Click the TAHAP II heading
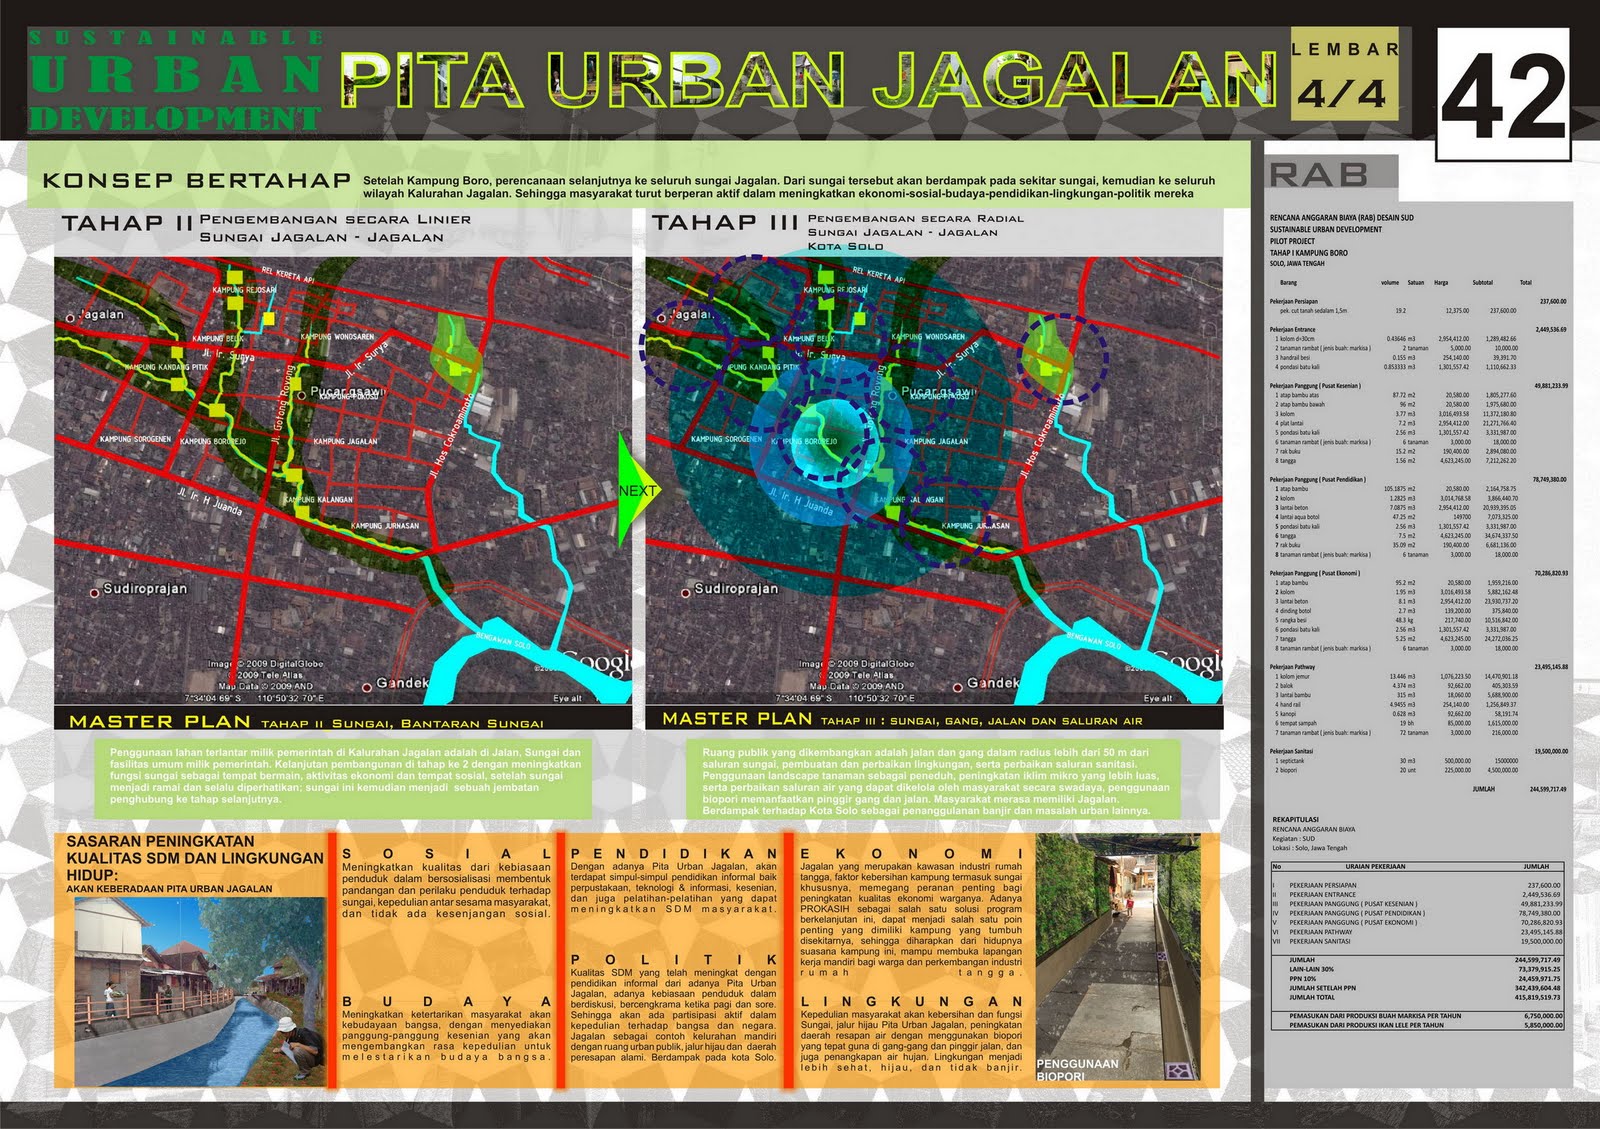 click(x=127, y=223)
